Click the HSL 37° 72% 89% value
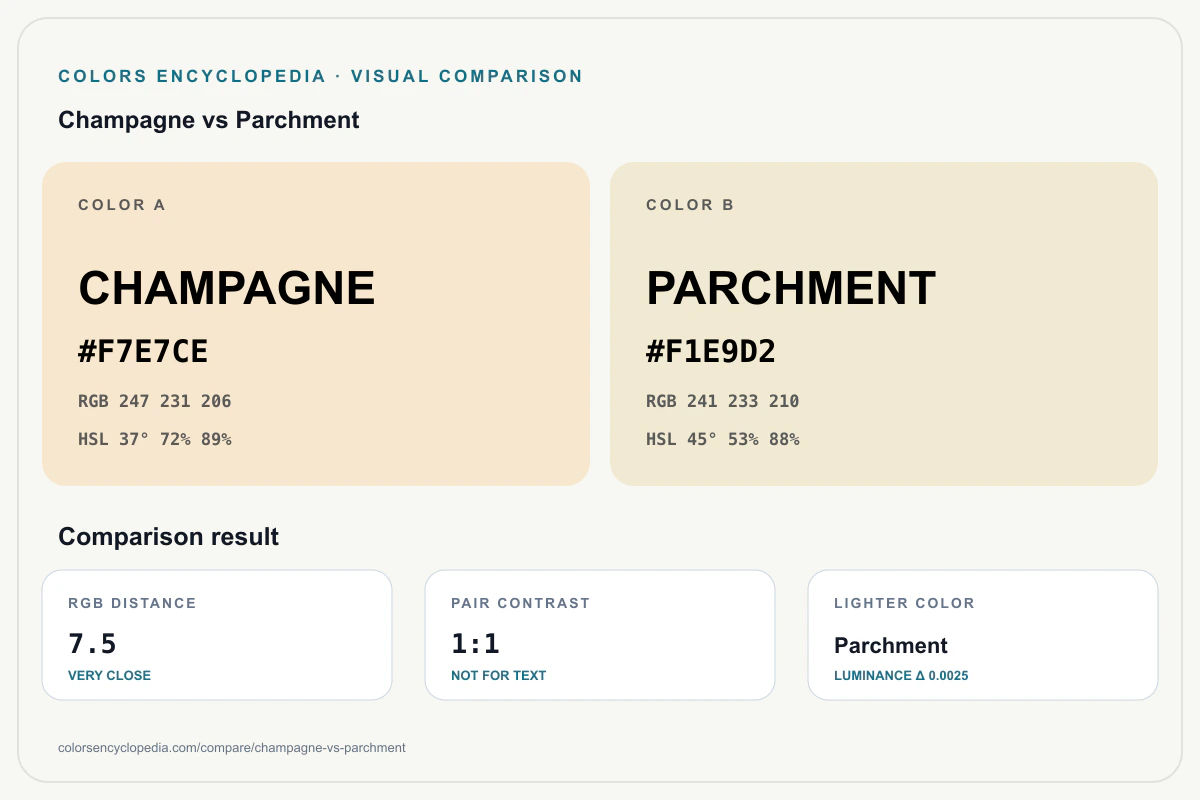The width and height of the screenshot is (1200, 800). point(155,439)
